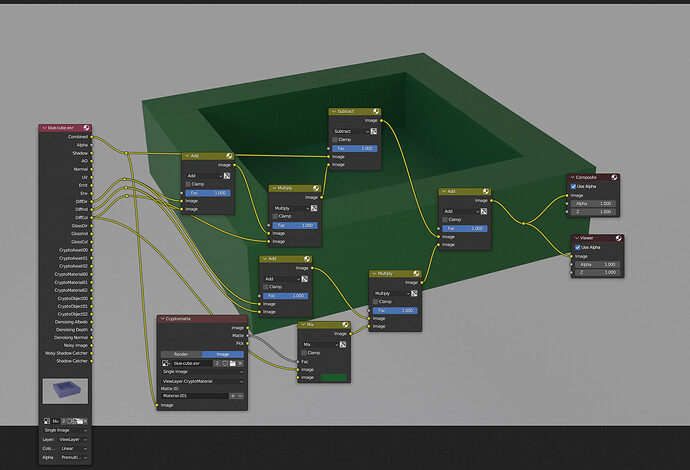The image size is (690, 470).
Task: Open the Linear color space dropdown
Action: pyautogui.click(x=73, y=449)
